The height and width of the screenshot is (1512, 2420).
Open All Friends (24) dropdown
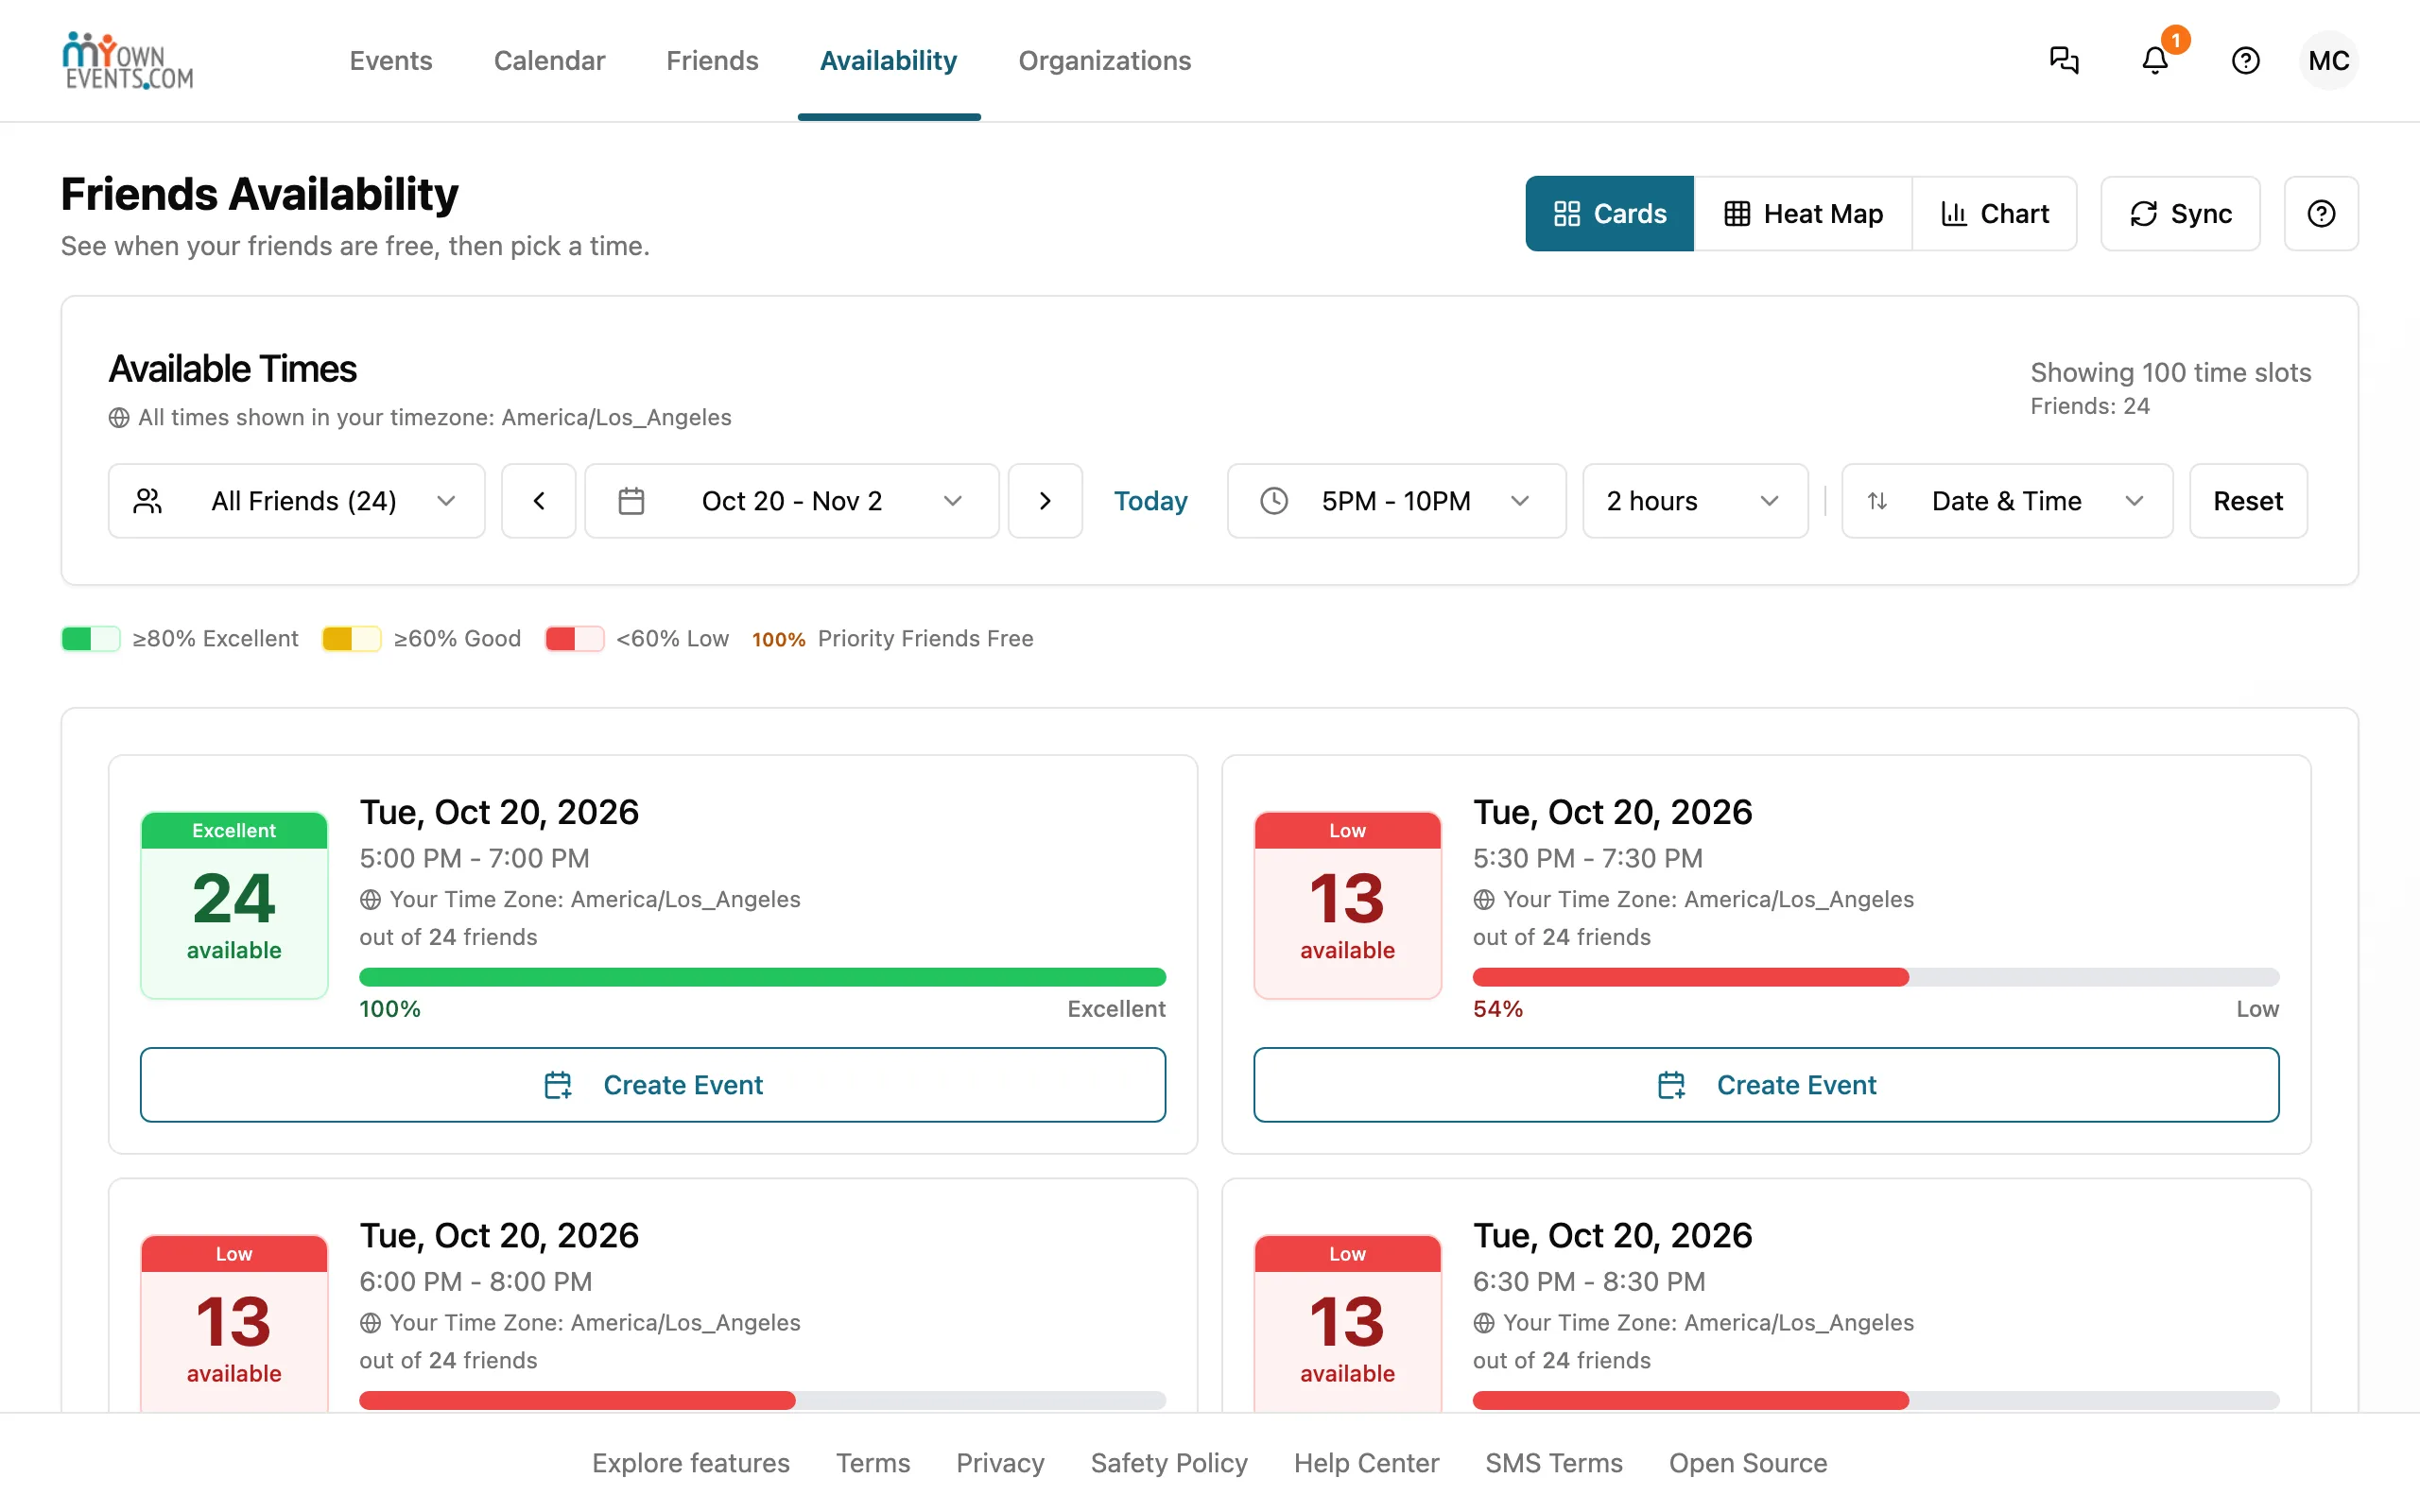coord(296,500)
